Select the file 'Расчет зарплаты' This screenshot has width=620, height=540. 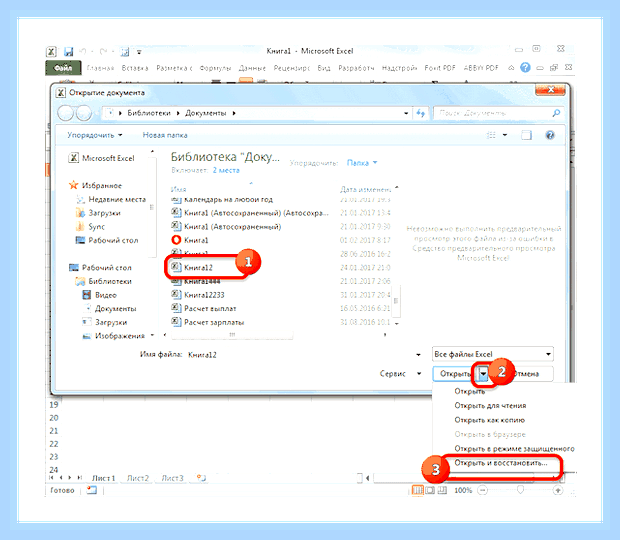tap(208, 322)
